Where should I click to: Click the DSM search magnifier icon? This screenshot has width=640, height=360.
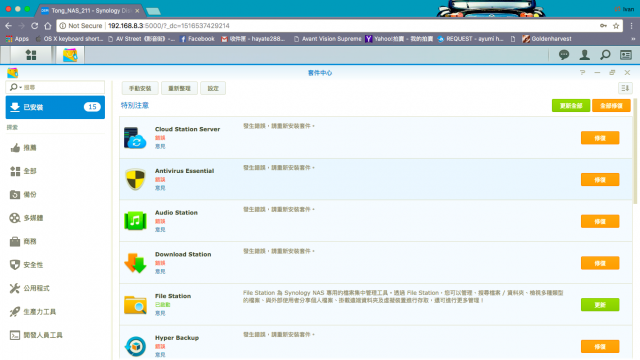pyautogui.click(x=605, y=55)
